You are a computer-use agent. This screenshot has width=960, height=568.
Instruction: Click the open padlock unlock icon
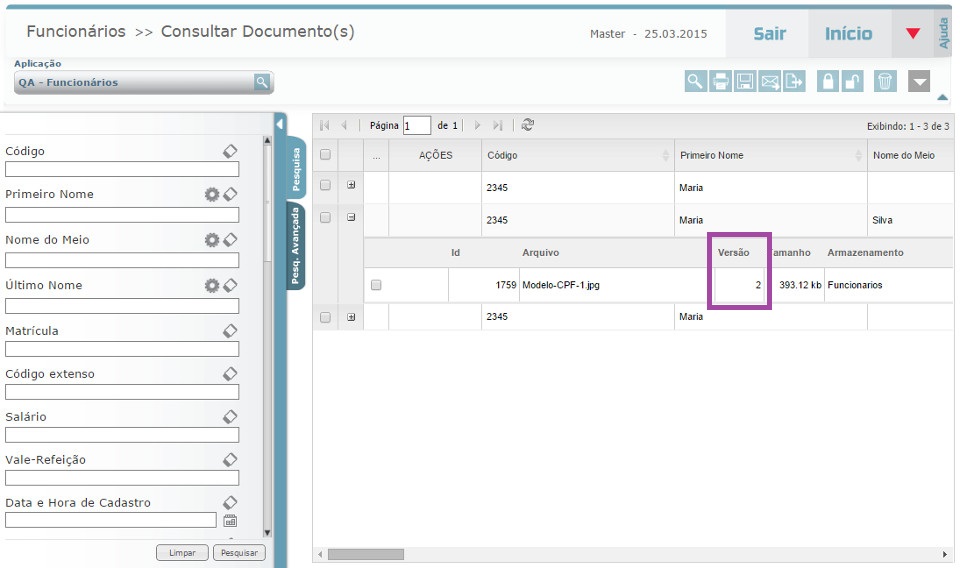tap(852, 82)
